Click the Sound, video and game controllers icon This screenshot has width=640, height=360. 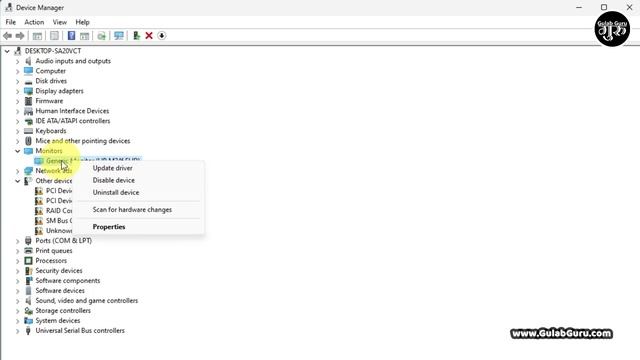tap(28, 301)
